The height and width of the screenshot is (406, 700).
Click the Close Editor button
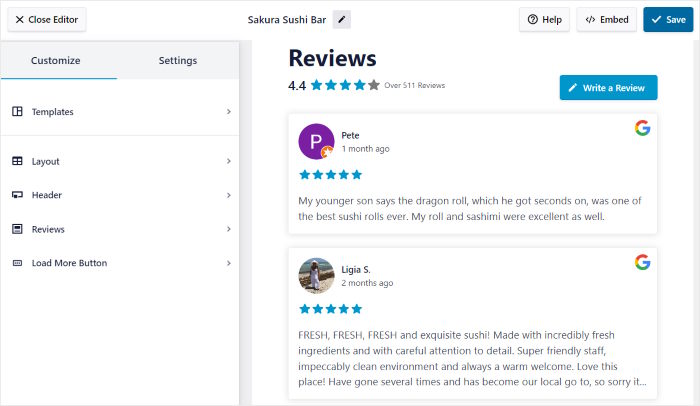pyautogui.click(x=47, y=20)
